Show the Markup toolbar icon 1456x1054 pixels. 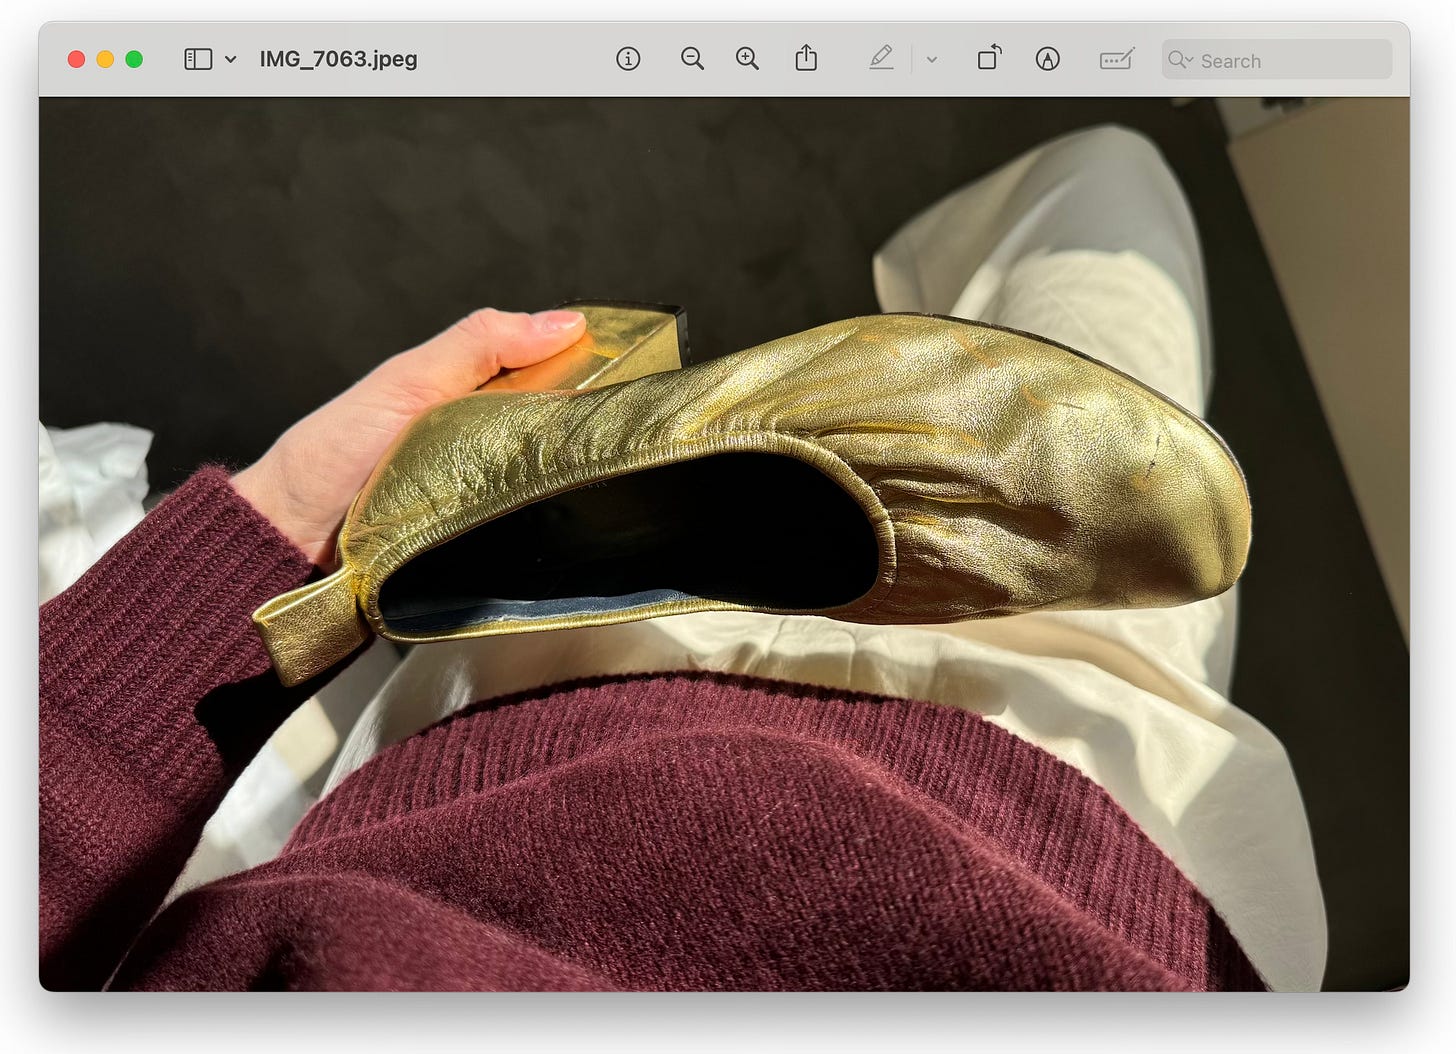(1047, 59)
